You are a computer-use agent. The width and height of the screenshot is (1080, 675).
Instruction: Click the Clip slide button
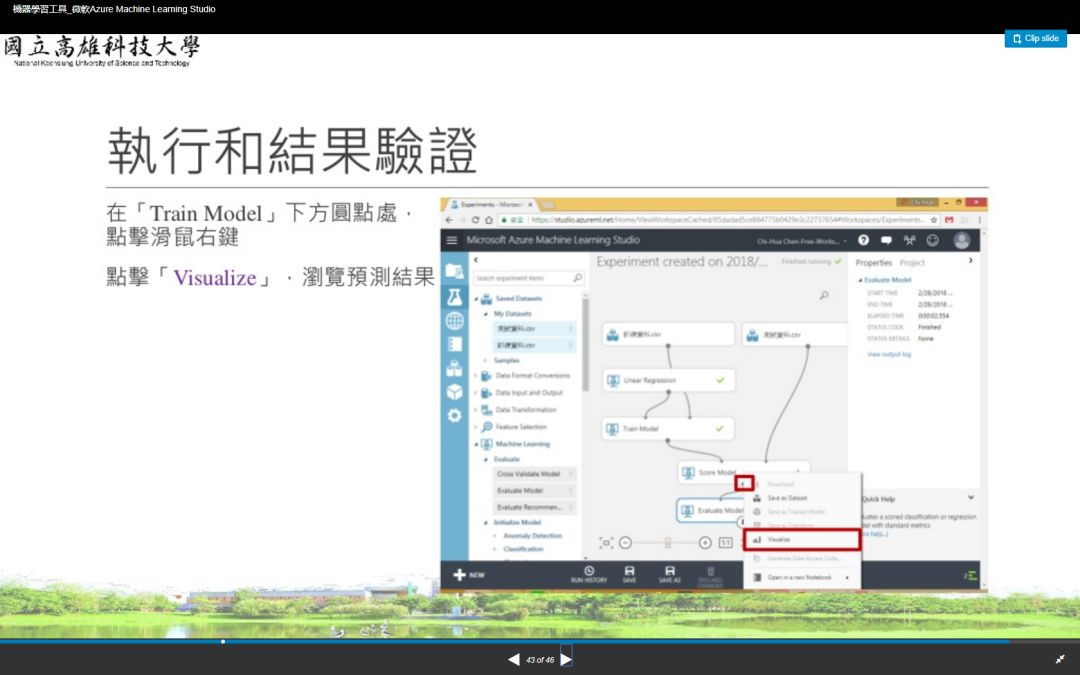click(1035, 39)
